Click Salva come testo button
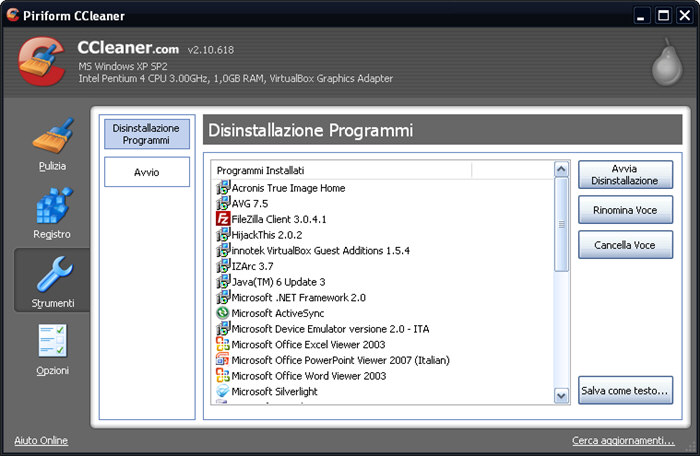Screen dimensions: 700x456 (625, 390)
